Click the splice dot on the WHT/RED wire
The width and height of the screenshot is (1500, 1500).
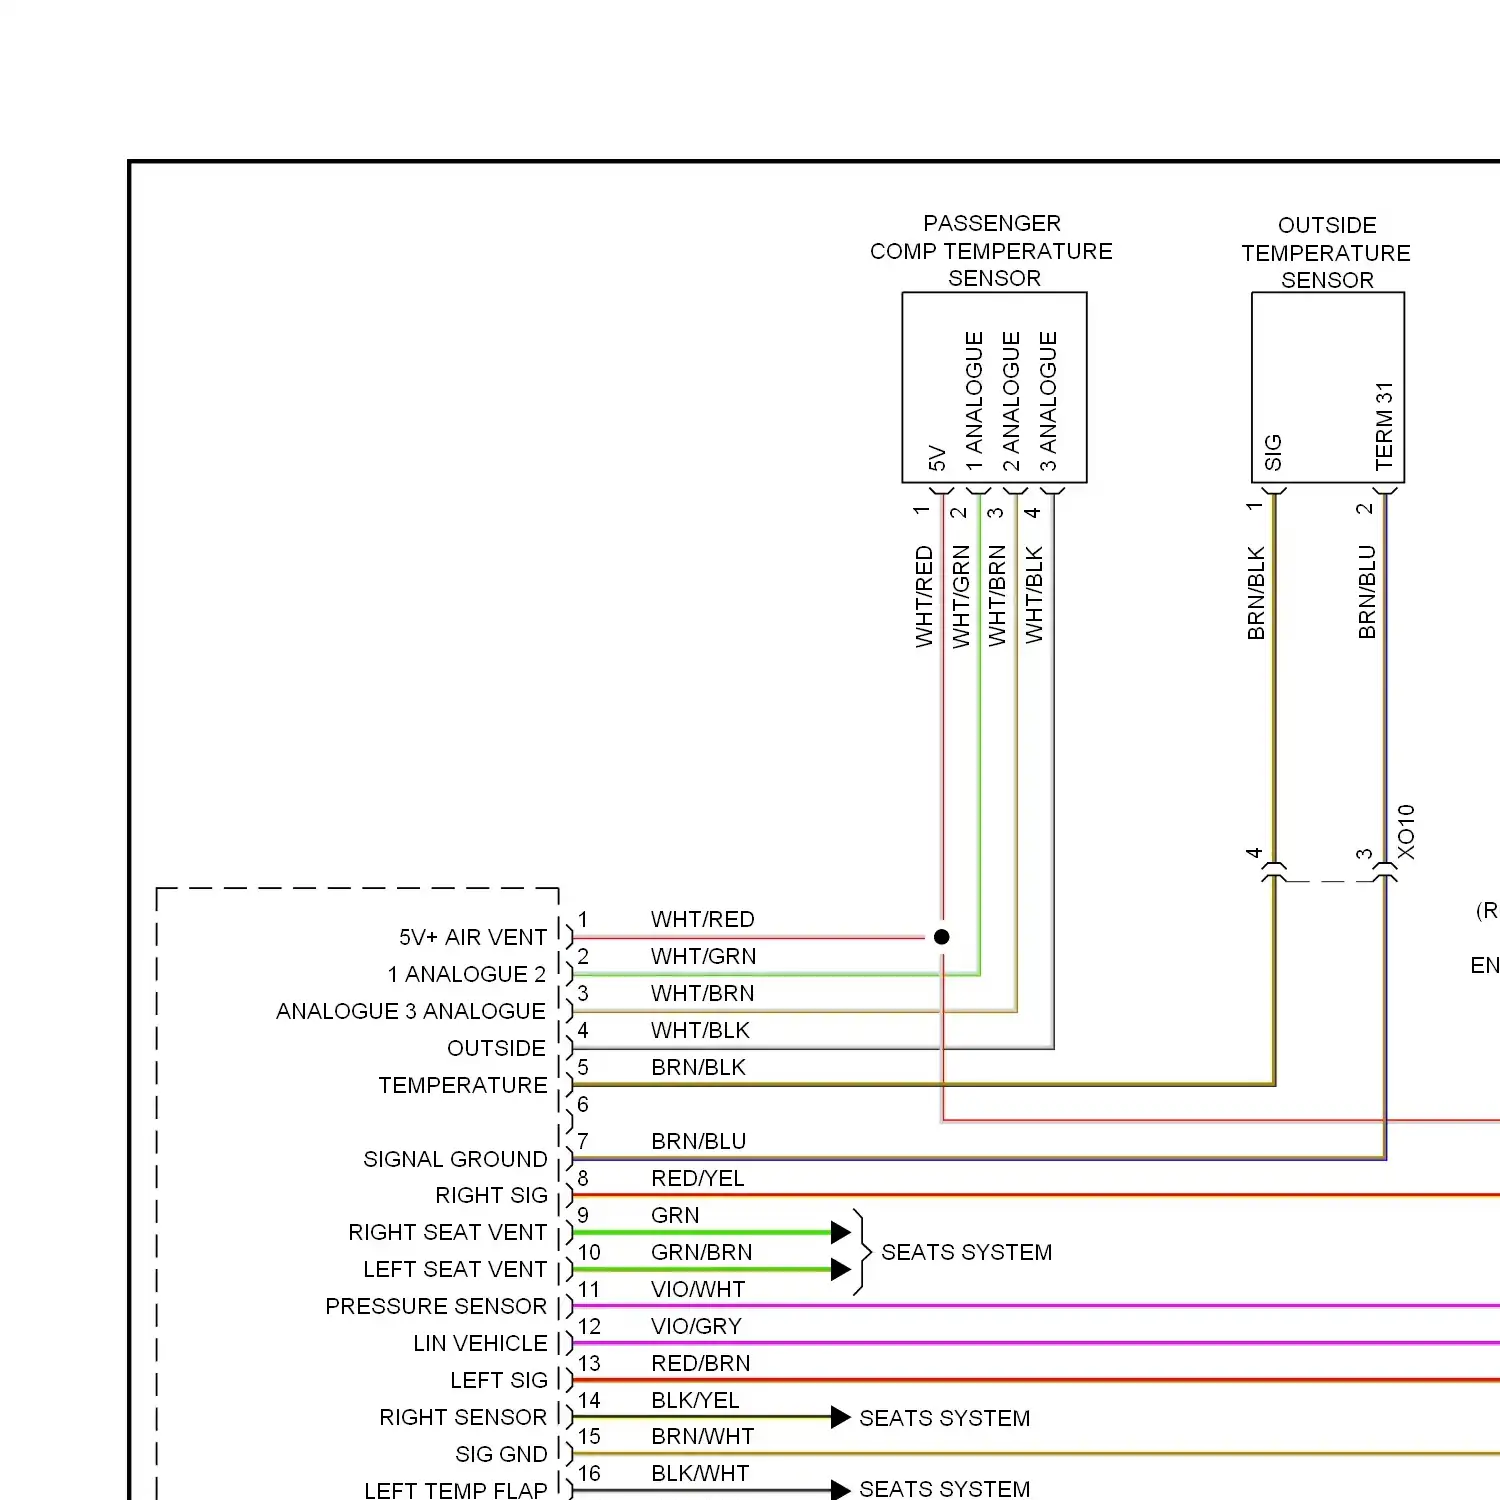[941, 937]
